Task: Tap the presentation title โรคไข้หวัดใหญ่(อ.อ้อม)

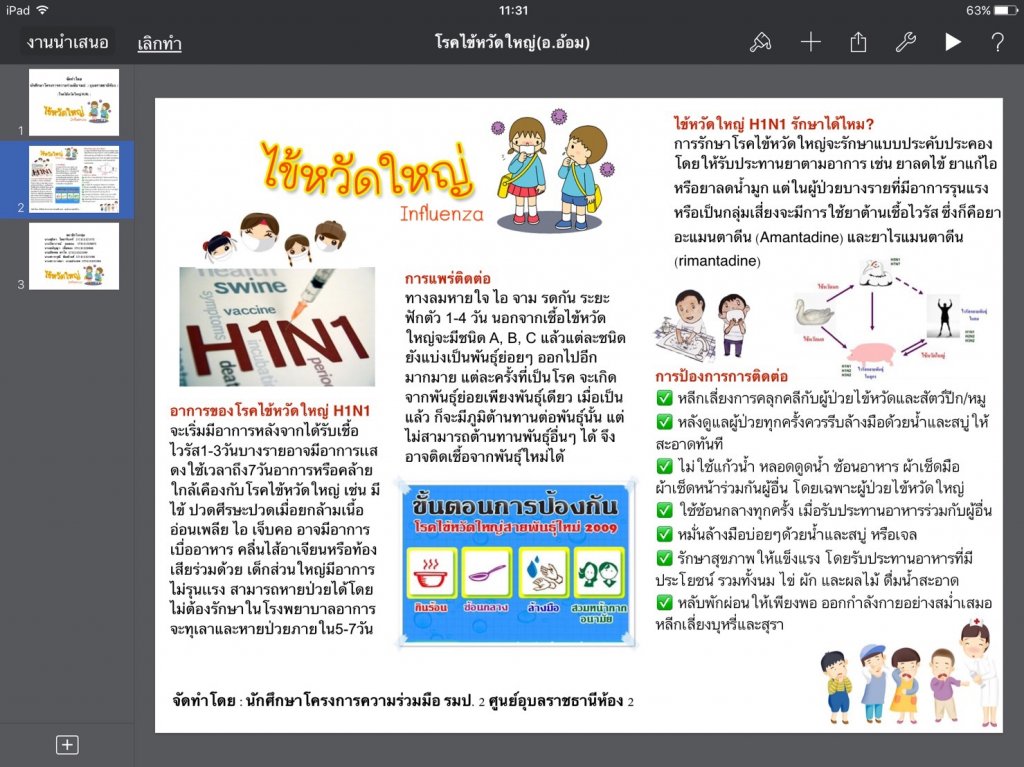Action: 512,42
